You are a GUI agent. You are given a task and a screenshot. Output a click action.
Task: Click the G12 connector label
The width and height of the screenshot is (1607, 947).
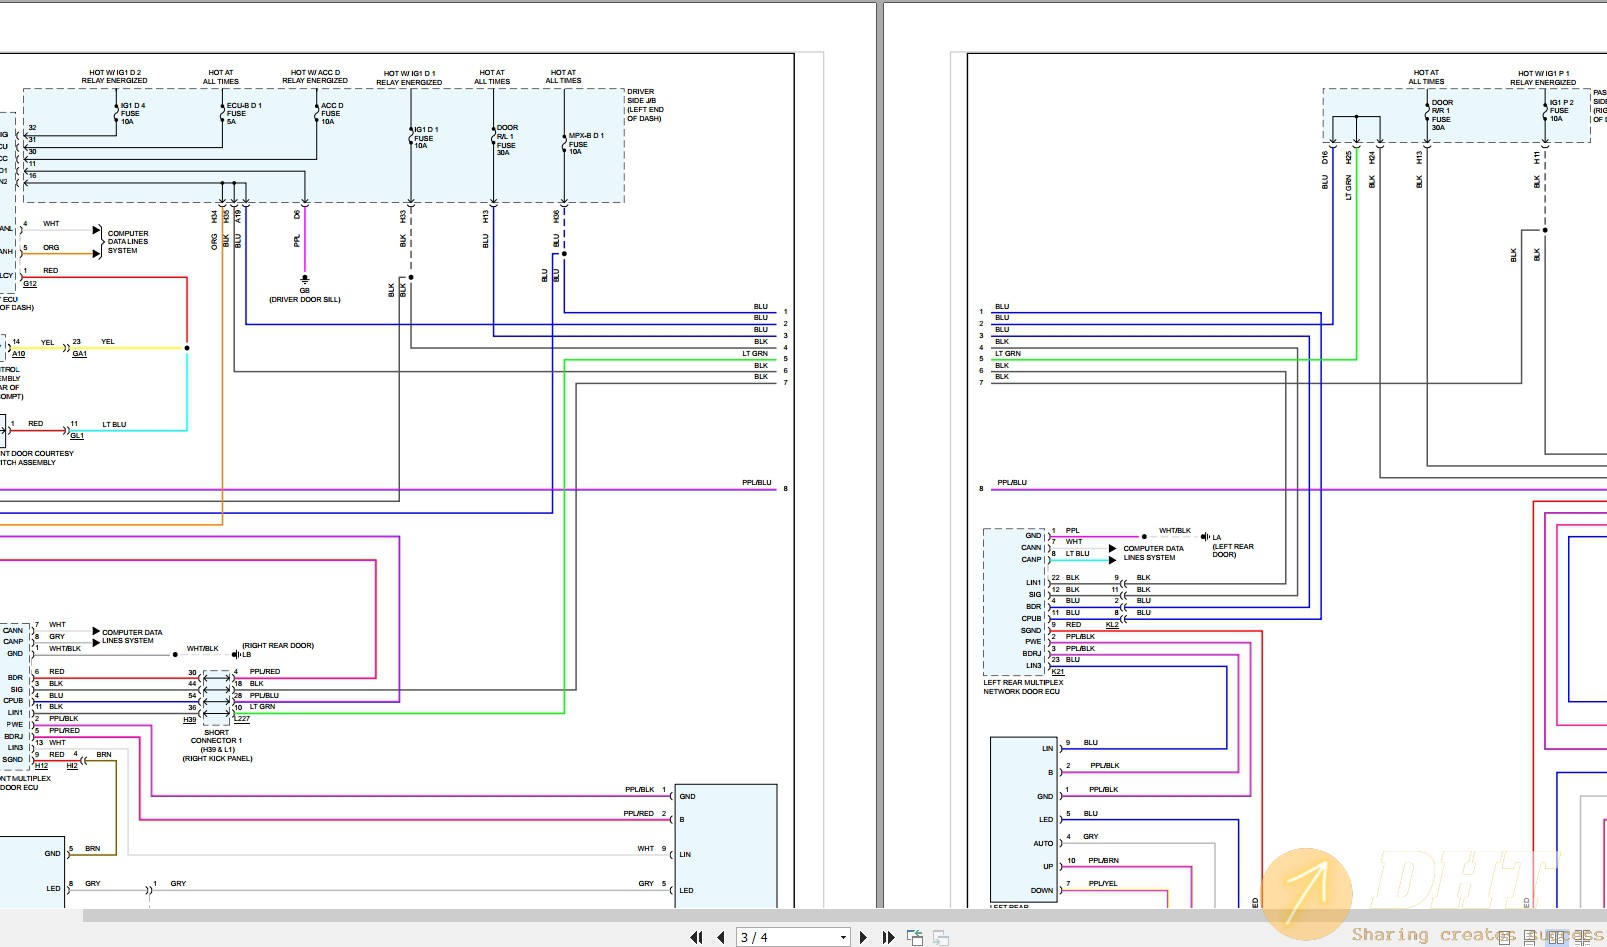30,283
